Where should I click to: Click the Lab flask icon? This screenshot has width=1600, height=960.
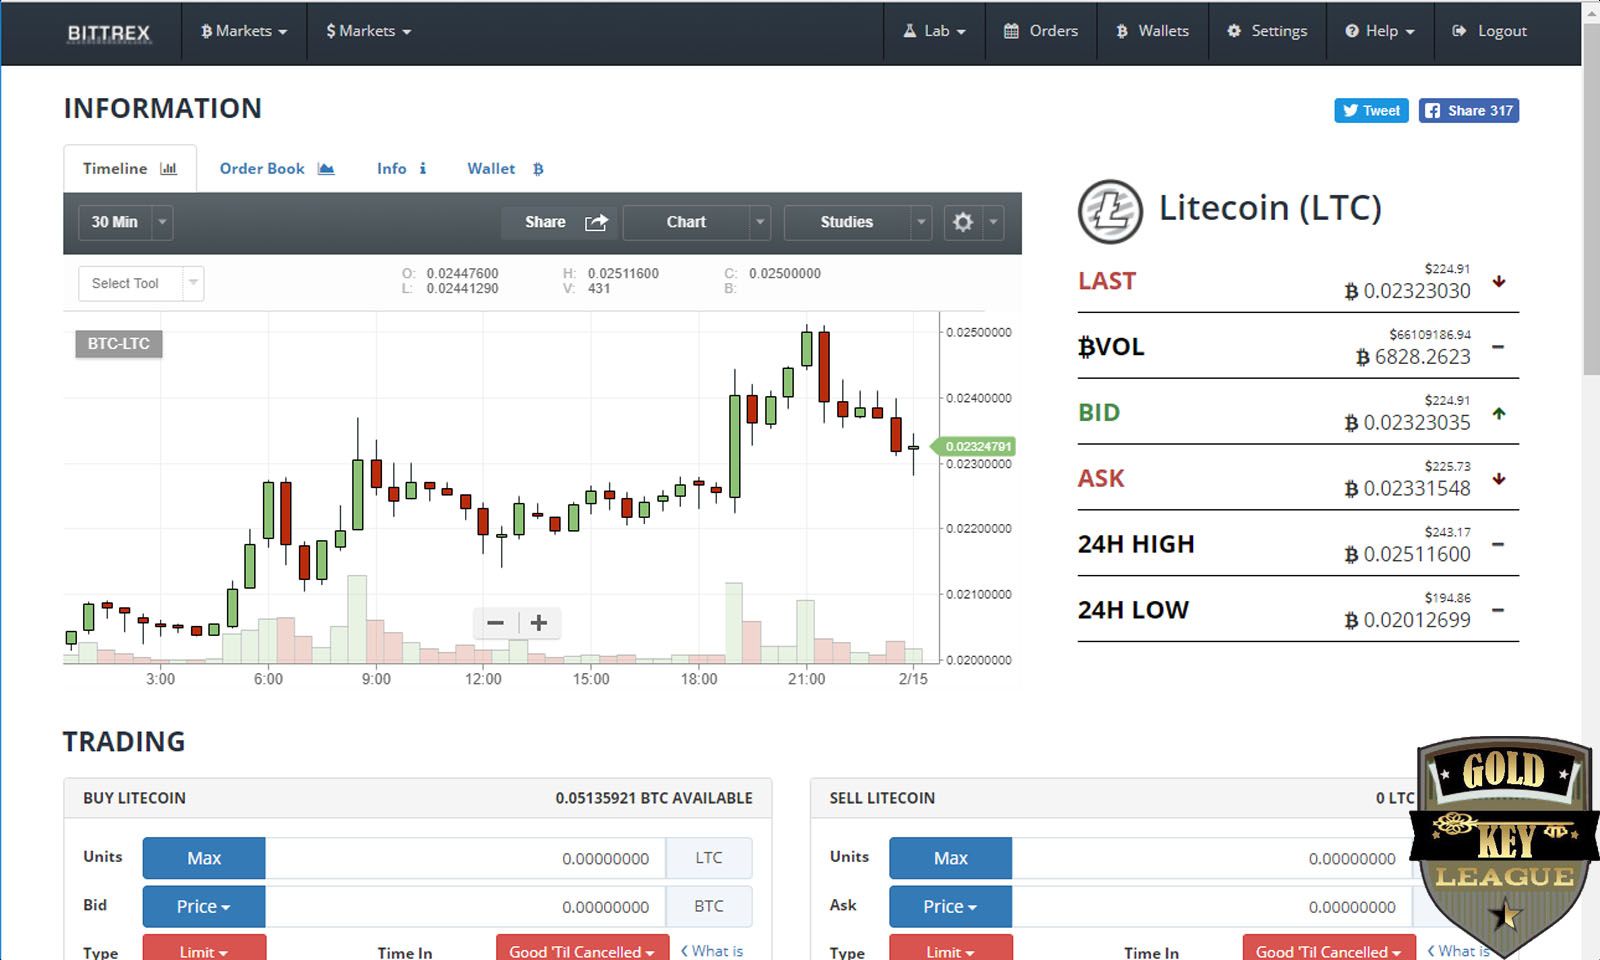913,31
